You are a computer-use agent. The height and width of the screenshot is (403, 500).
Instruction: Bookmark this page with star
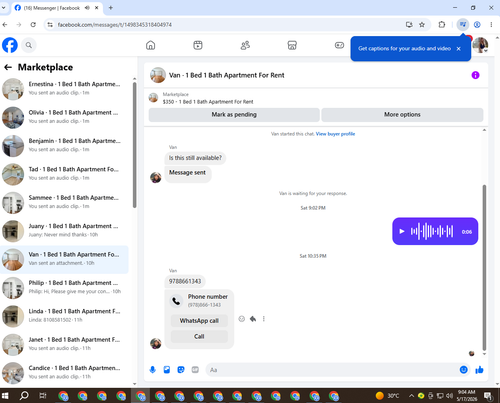(422, 24)
